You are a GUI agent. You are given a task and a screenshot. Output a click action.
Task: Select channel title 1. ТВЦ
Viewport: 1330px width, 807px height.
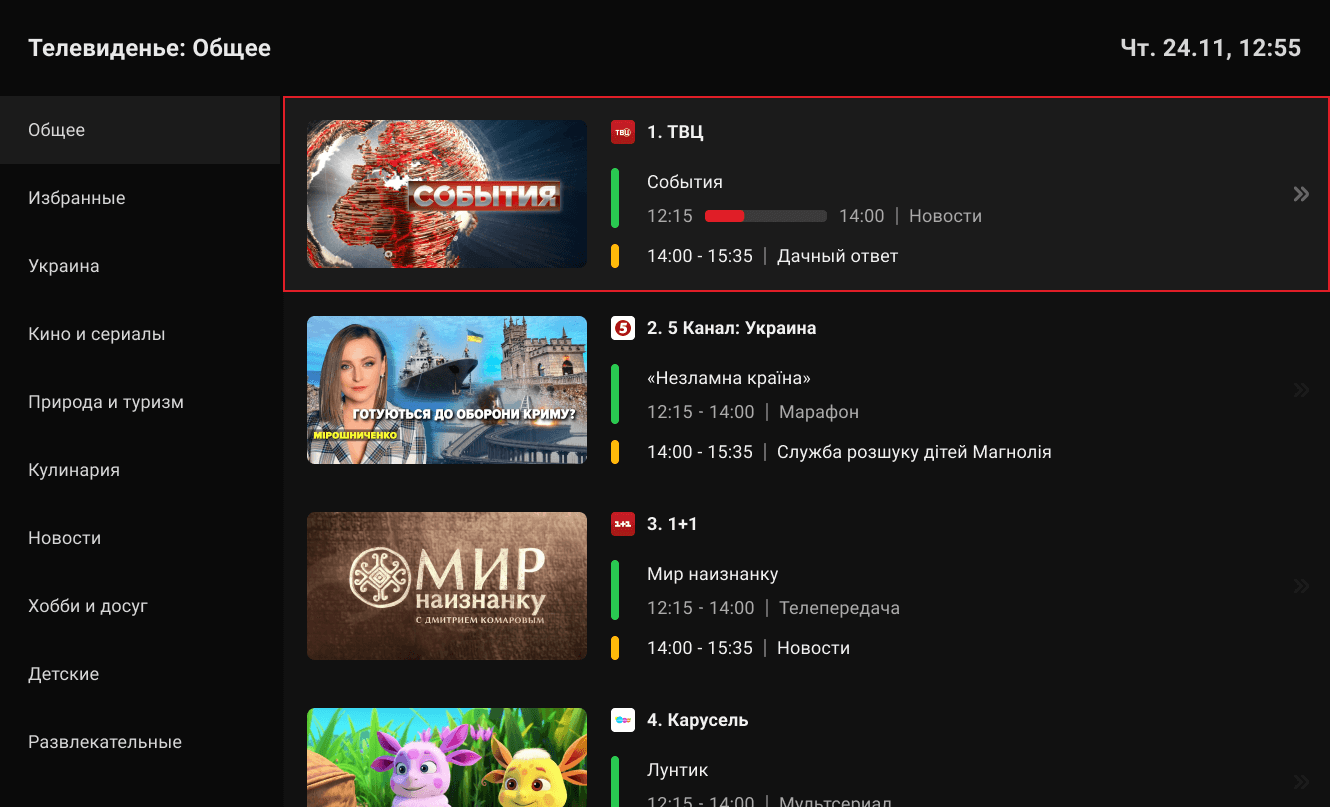(675, 132)
